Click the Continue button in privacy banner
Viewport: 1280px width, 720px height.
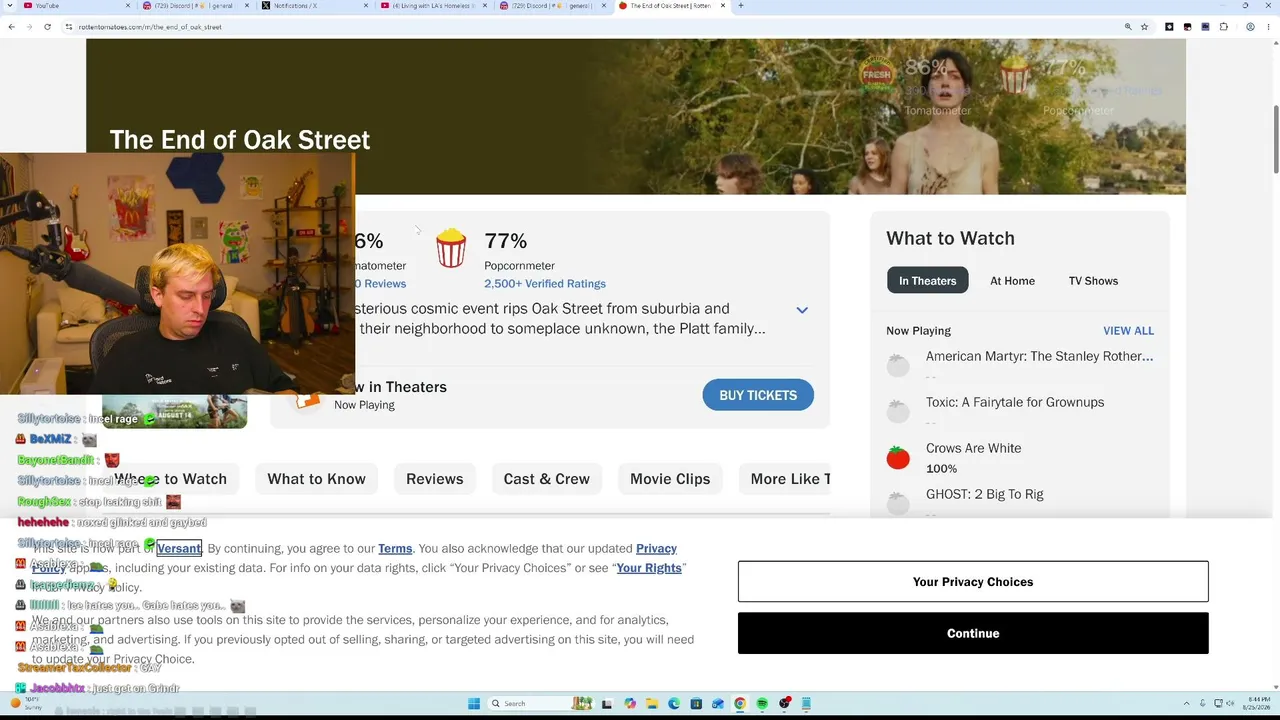tap(973, 633)
